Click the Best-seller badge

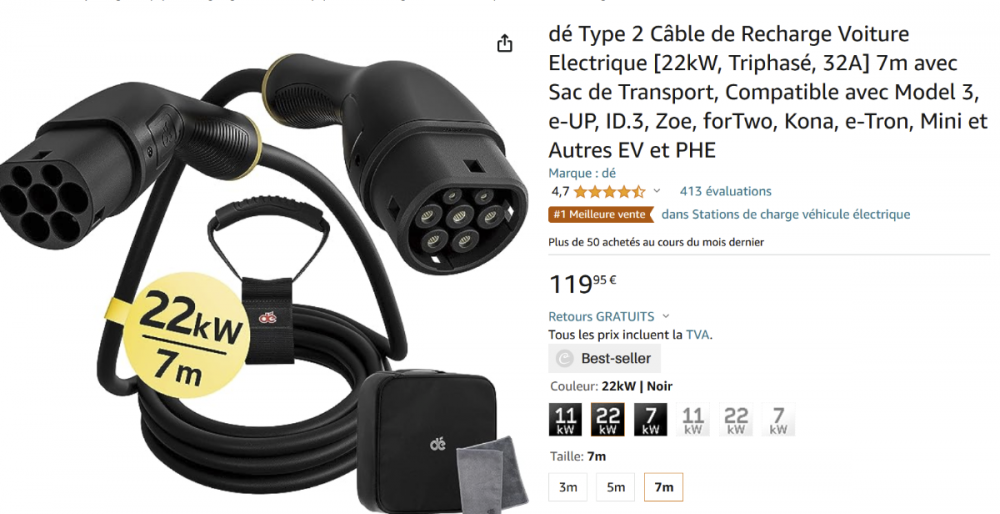coord(605,358)
